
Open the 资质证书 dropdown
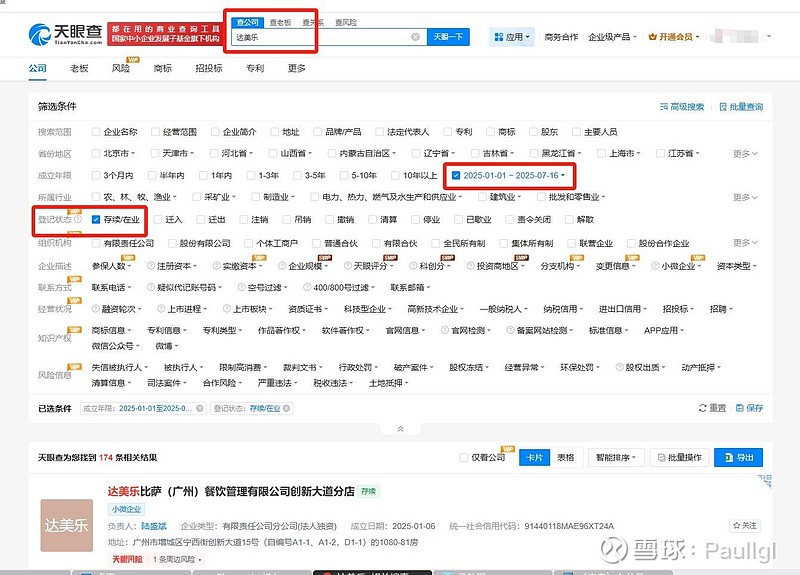click(308, 309)
